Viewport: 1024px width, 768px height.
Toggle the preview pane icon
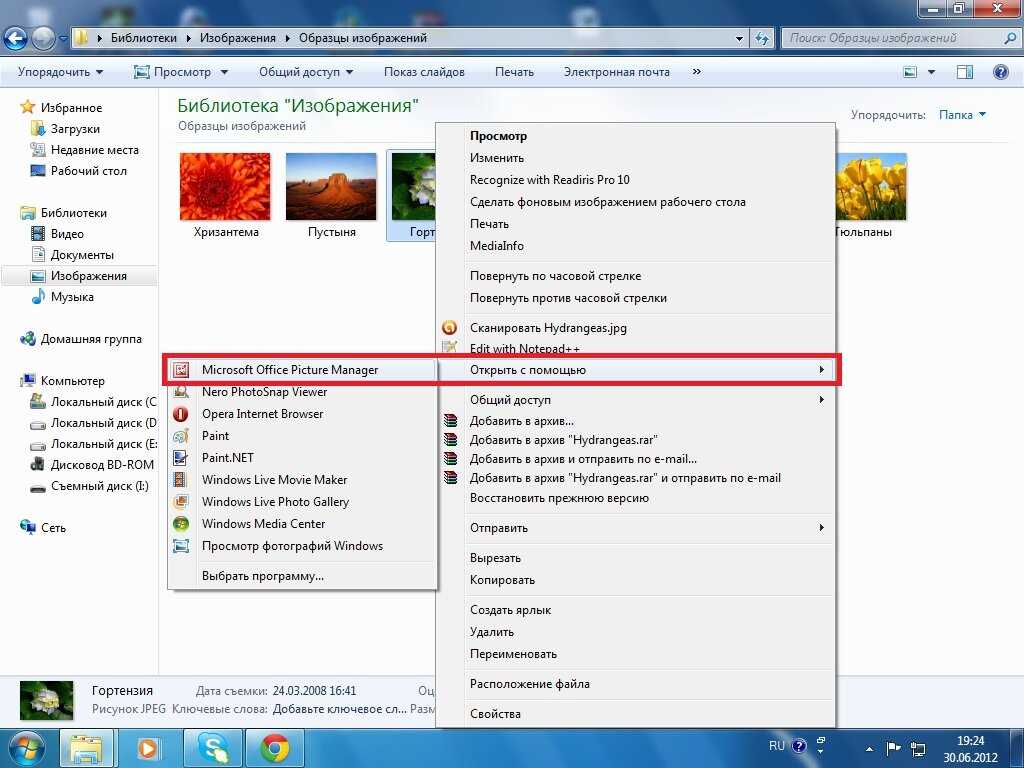tap(965, 72)
